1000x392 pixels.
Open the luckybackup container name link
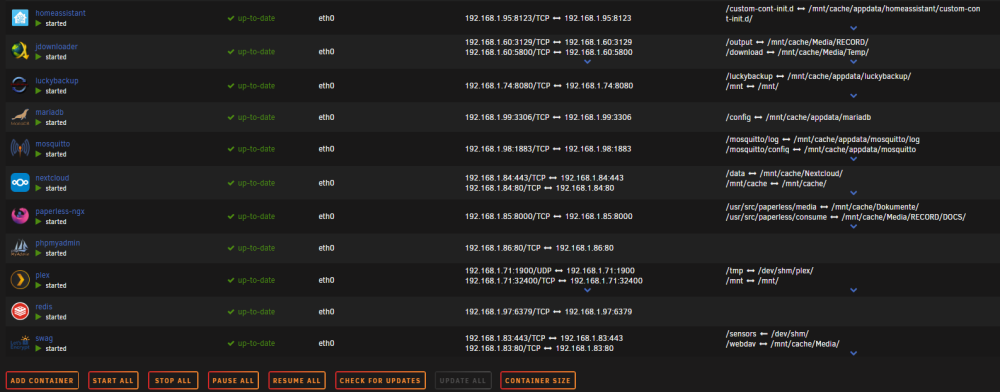click(x=57, y=80)
